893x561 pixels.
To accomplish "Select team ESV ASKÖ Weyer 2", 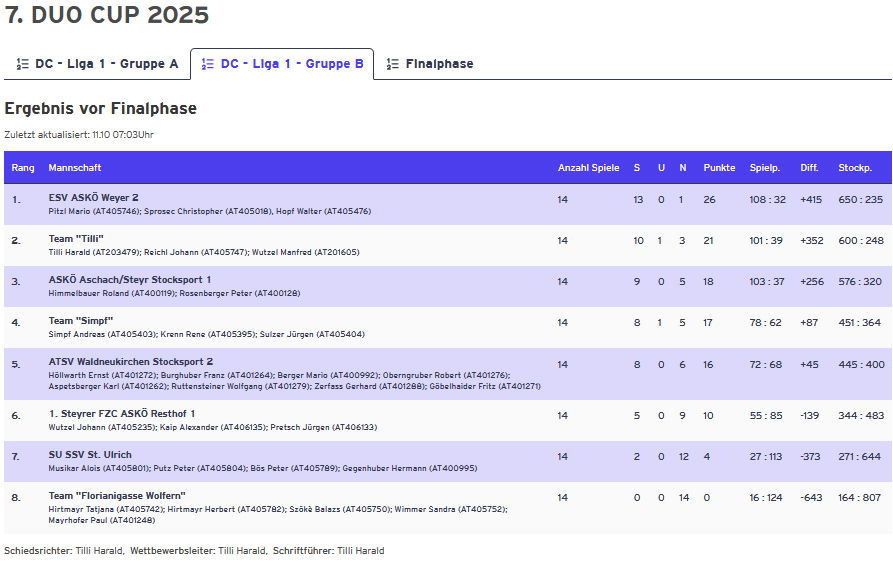I will point(94,198).
